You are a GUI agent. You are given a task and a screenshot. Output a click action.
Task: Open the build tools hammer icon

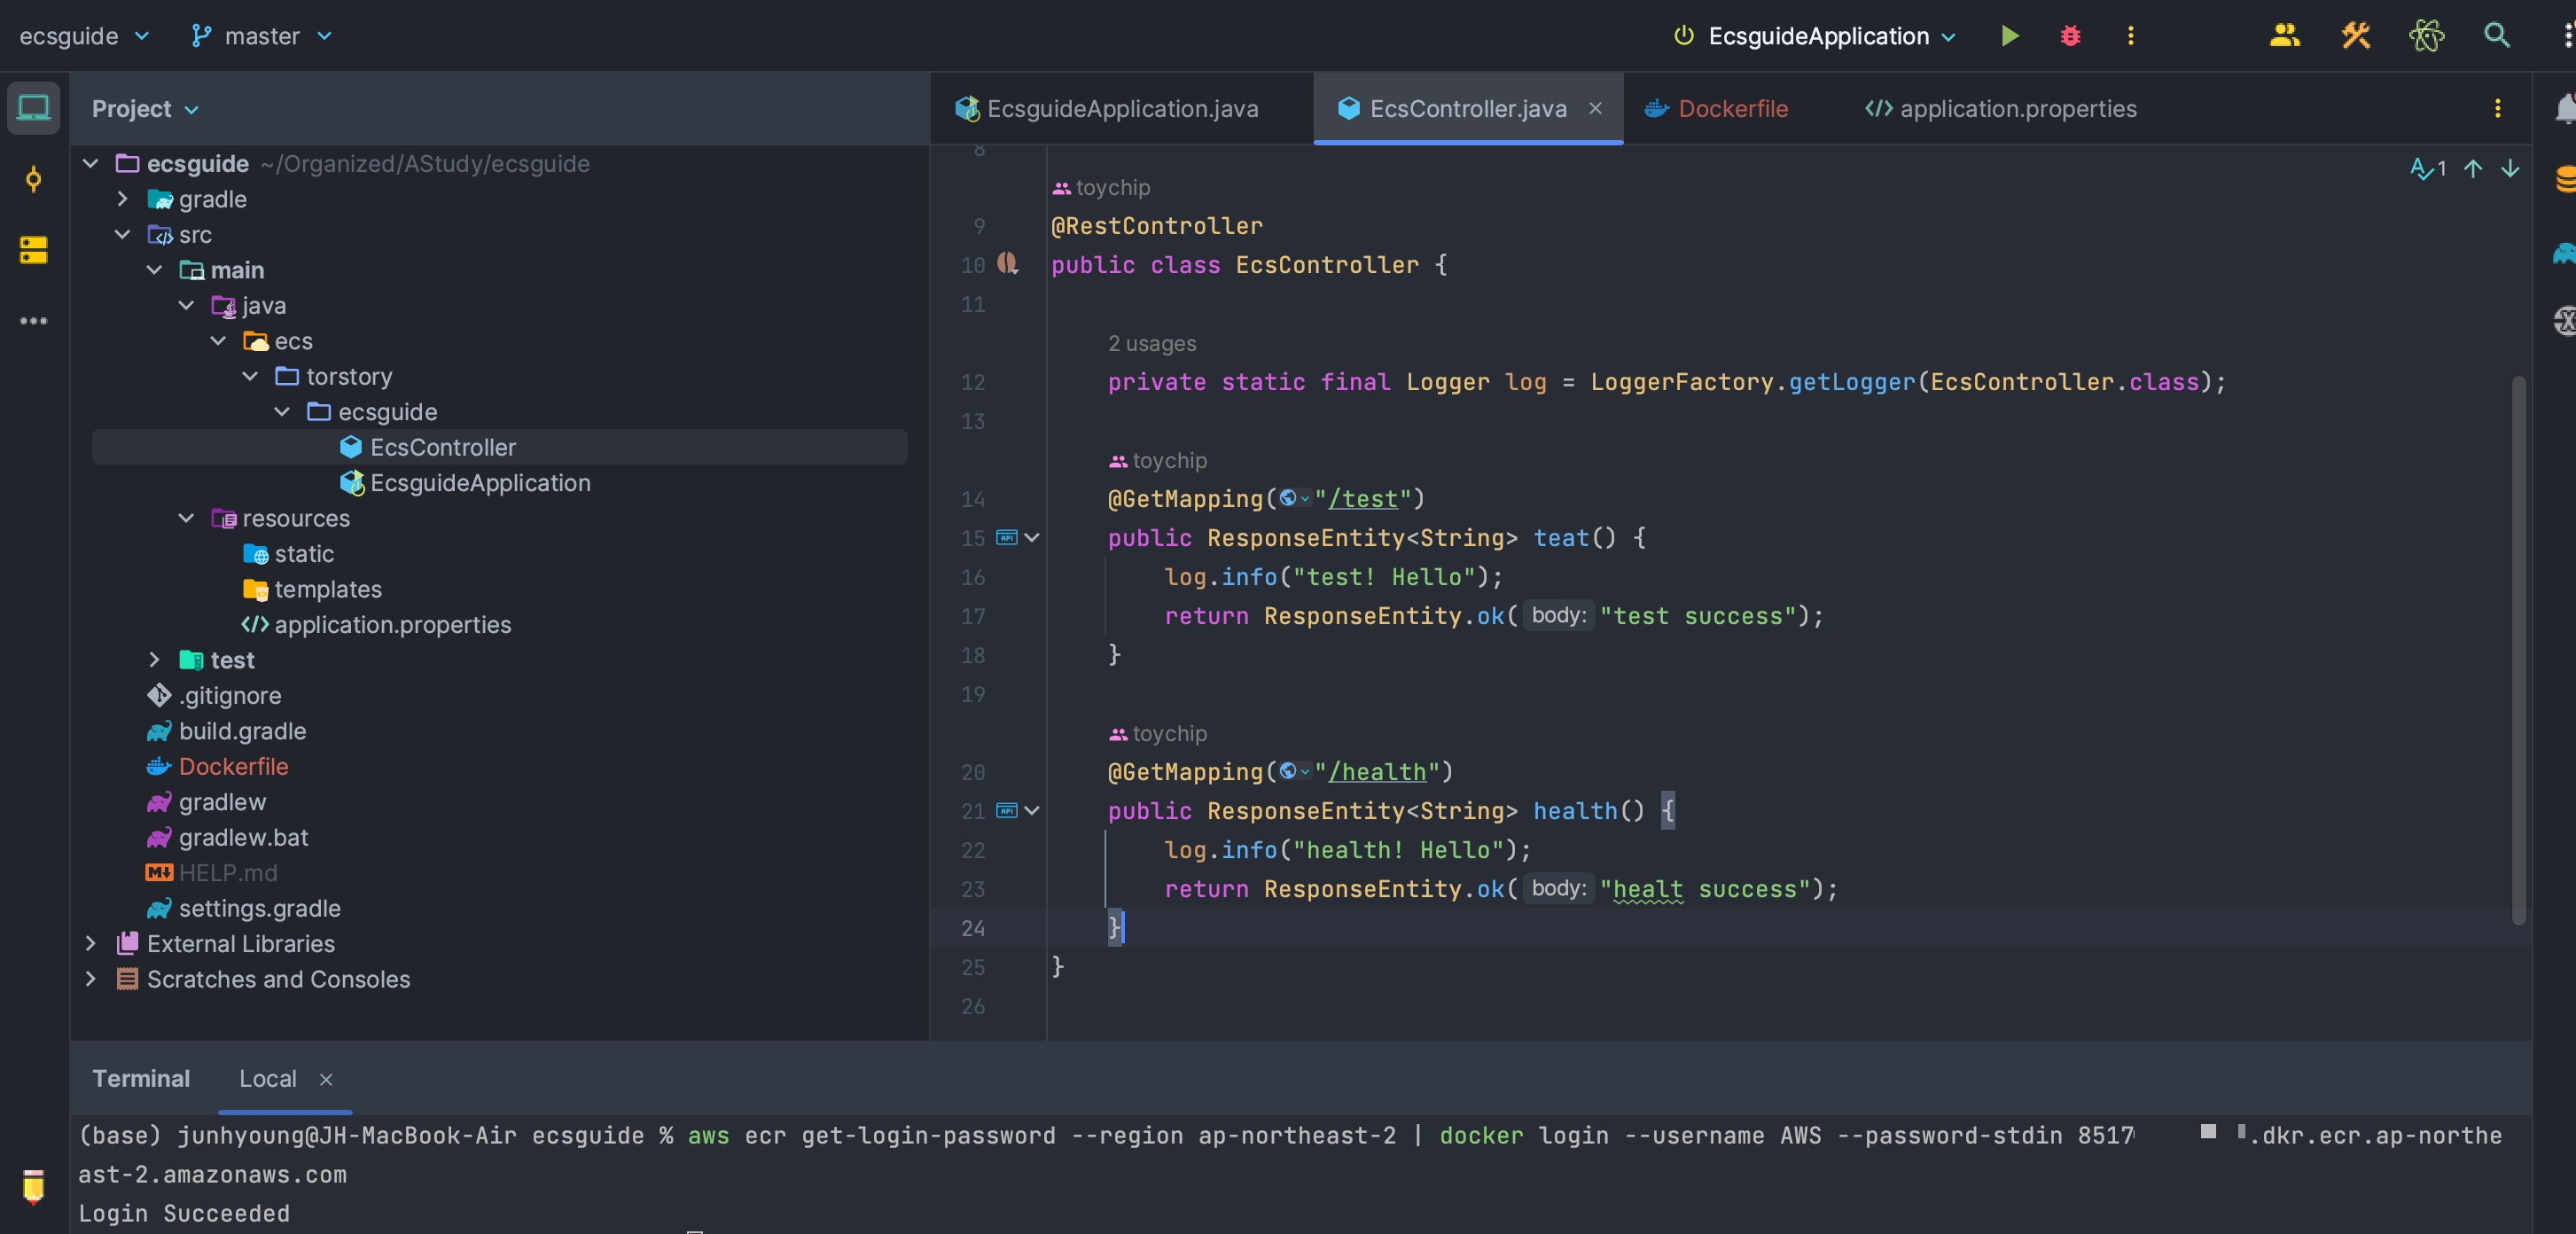click(2355, 36)
